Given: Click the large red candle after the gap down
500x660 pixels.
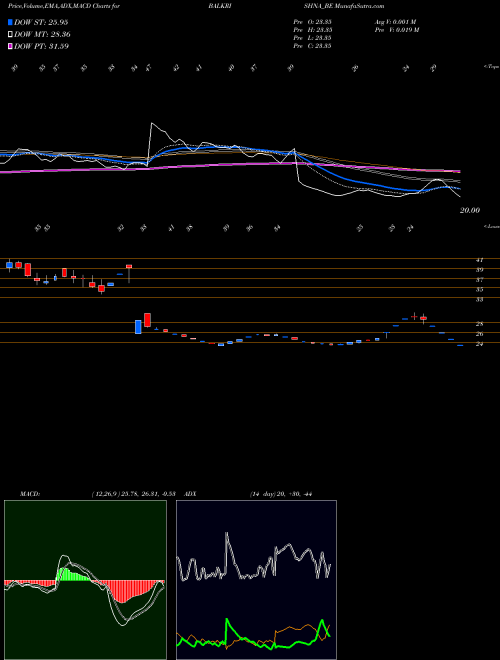Looking at the screenshot, I should (x=147, y=320).
